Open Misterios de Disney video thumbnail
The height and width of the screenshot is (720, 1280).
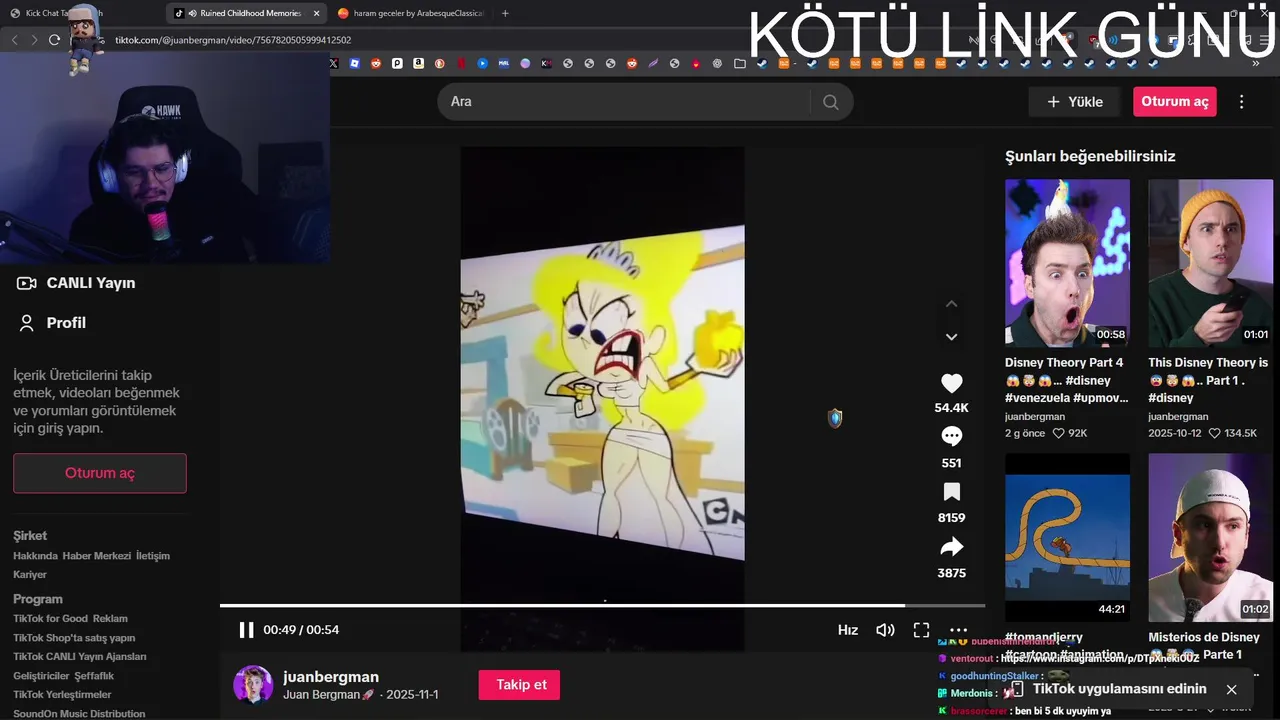pyautogui.click(x=1210, y=538)
